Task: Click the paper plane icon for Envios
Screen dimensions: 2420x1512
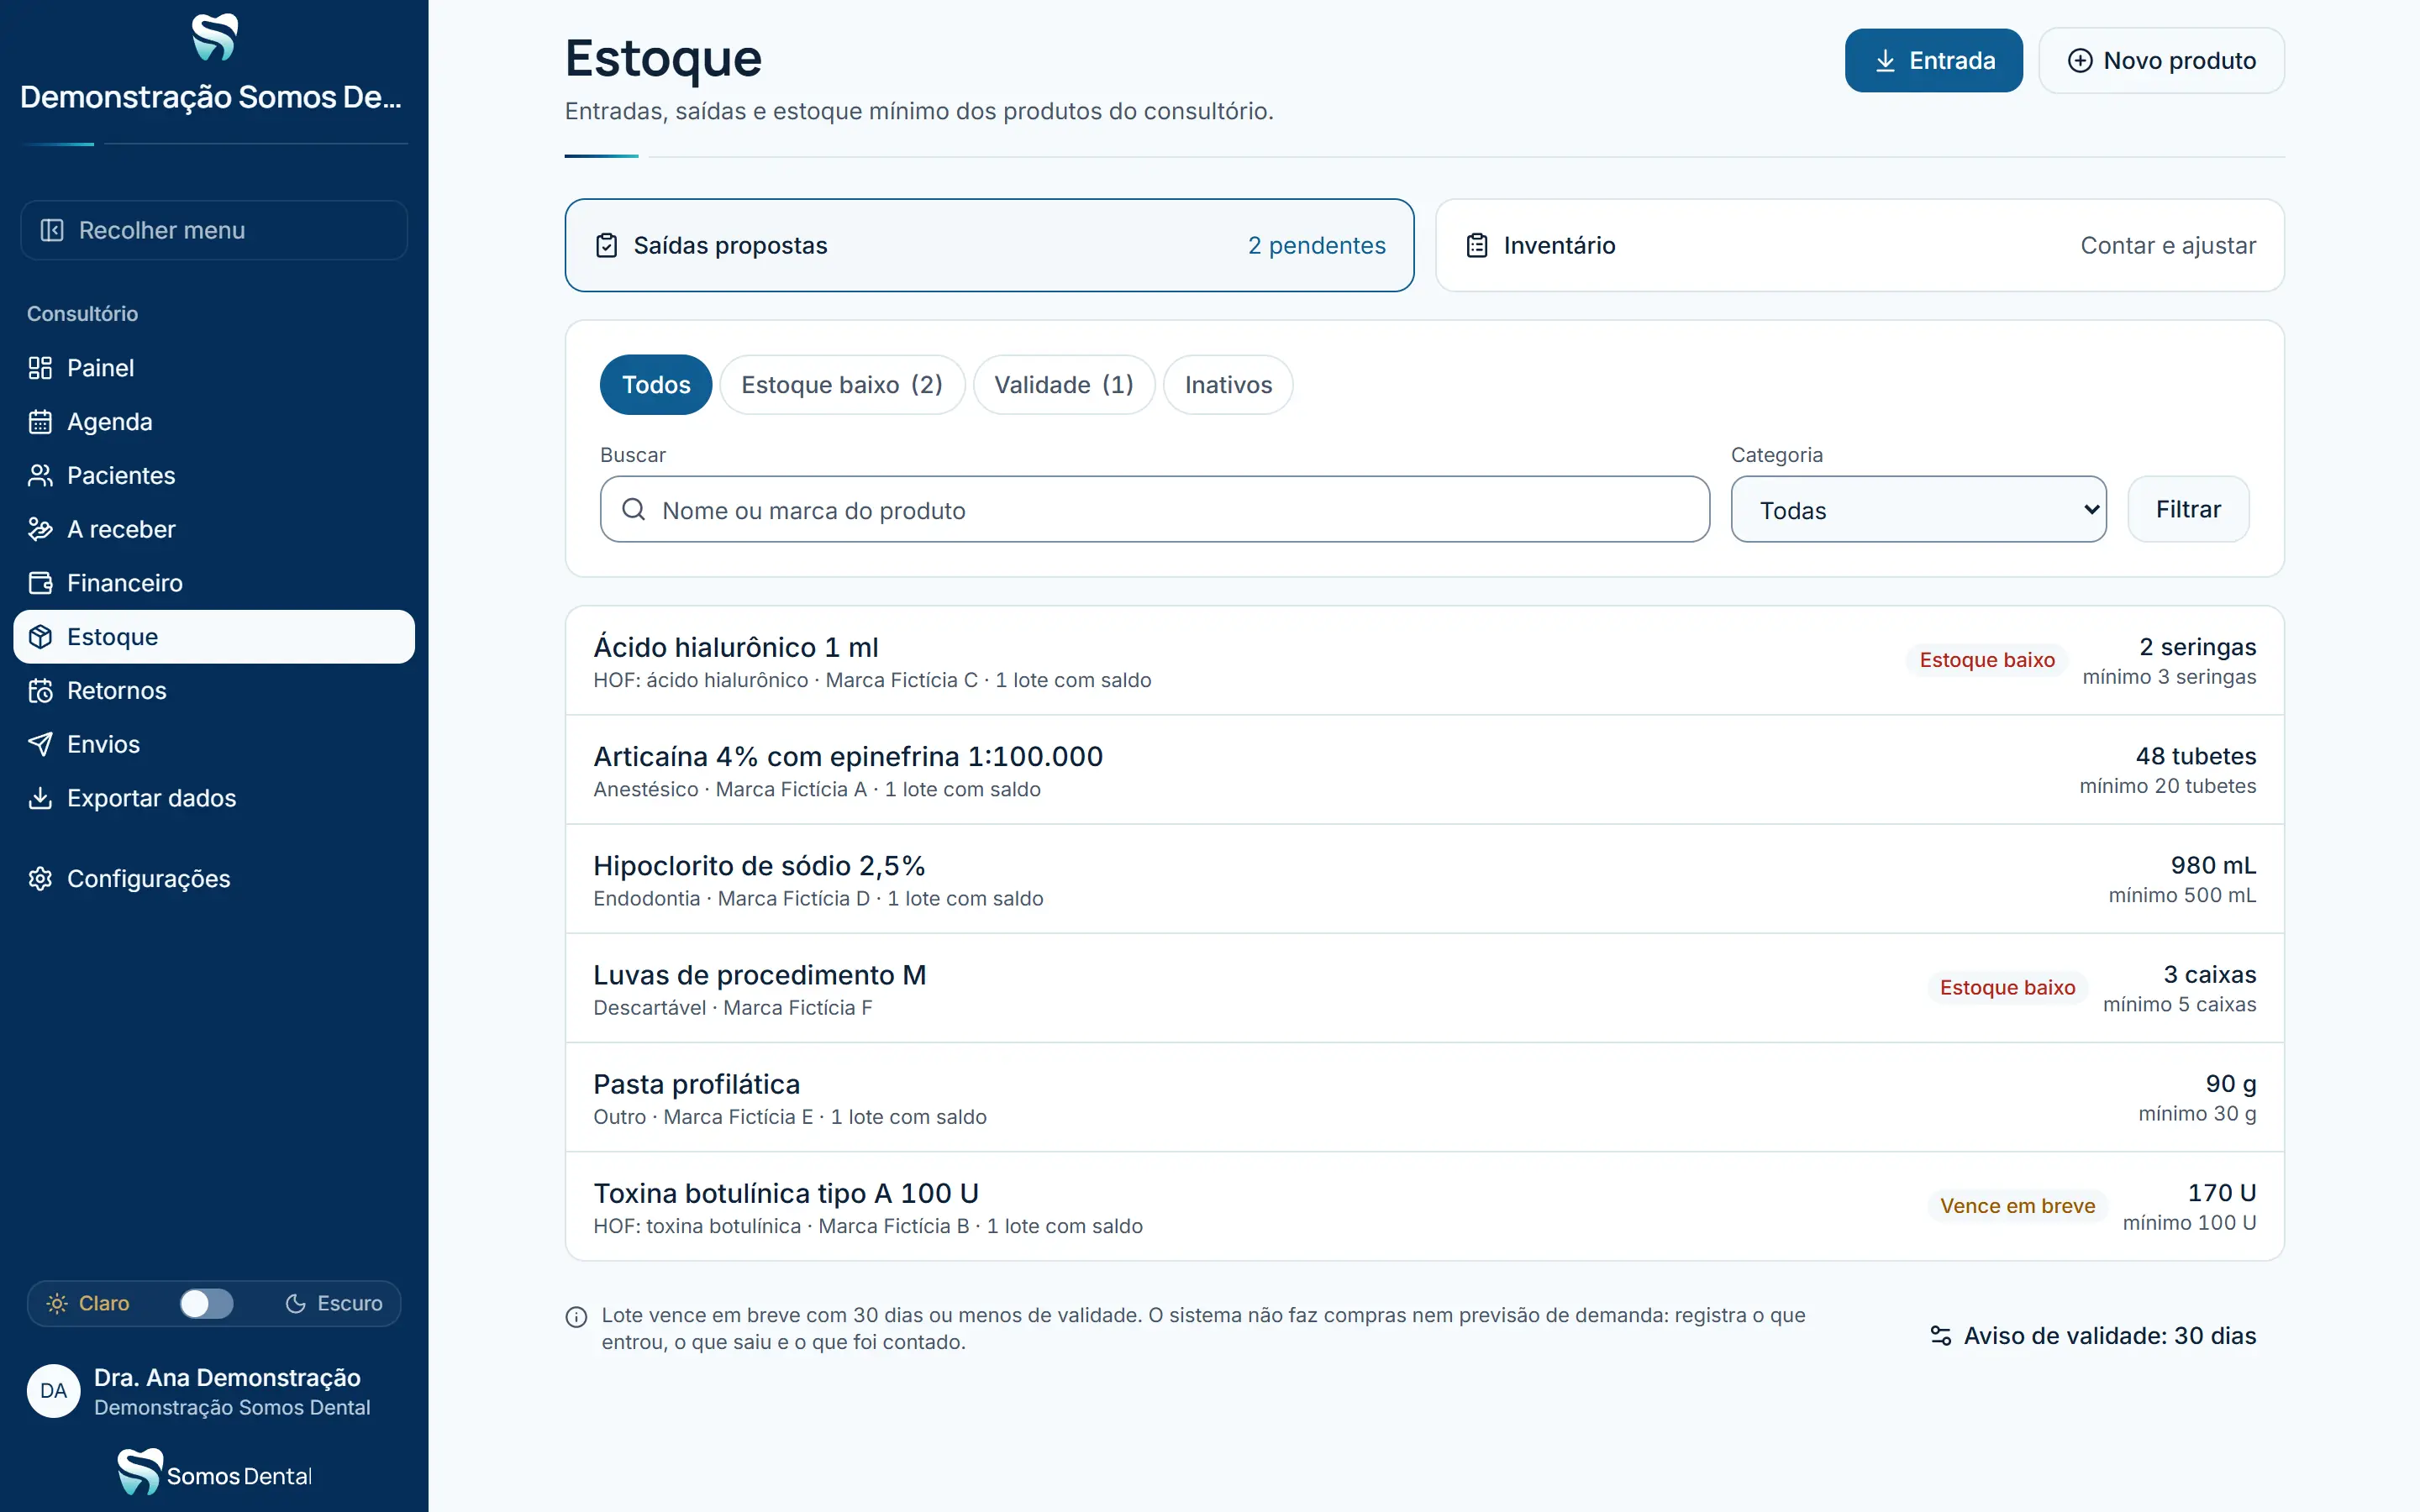Action: (40, 744)
